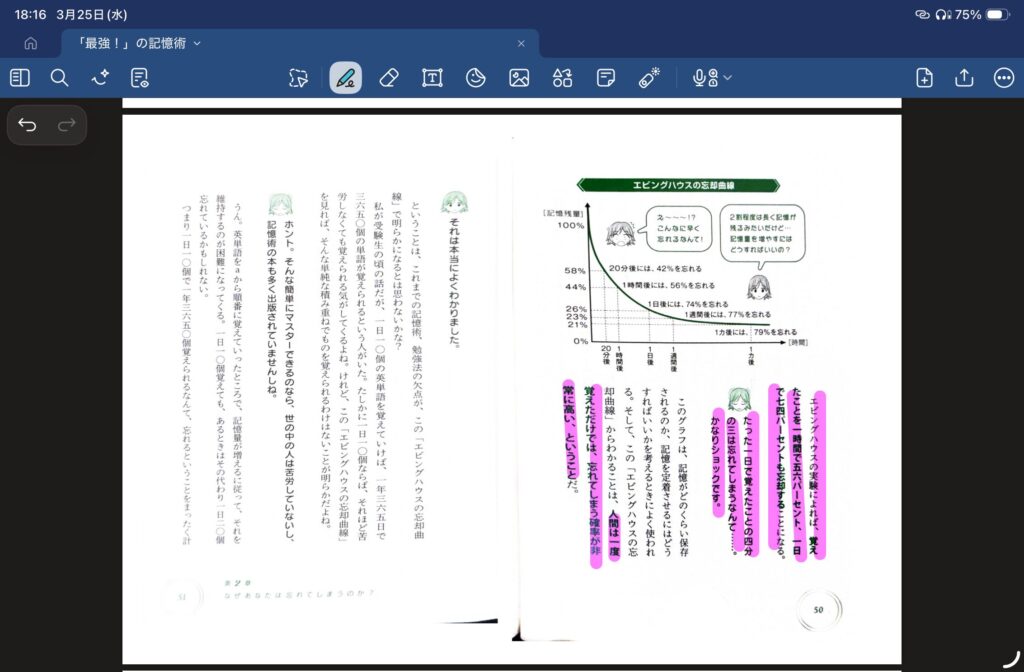The width and height of the screenshot is (1024, 672).
Task: Add a sticky note
Action: (605, 78)
